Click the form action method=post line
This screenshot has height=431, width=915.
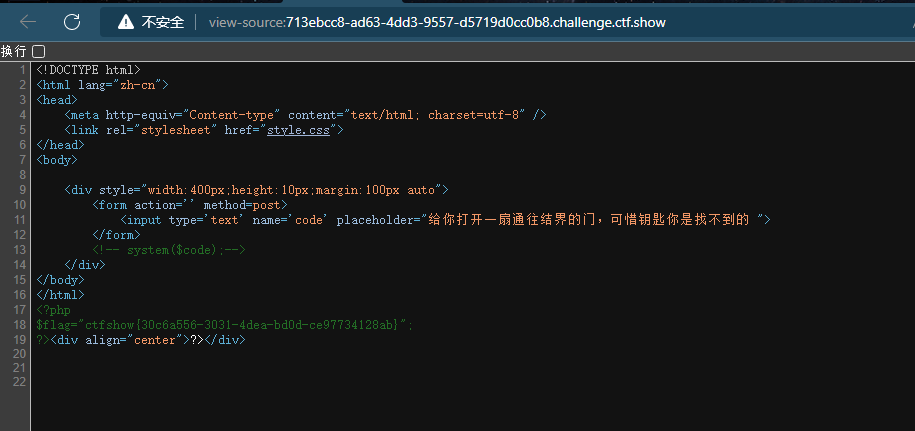click(190, 205)
